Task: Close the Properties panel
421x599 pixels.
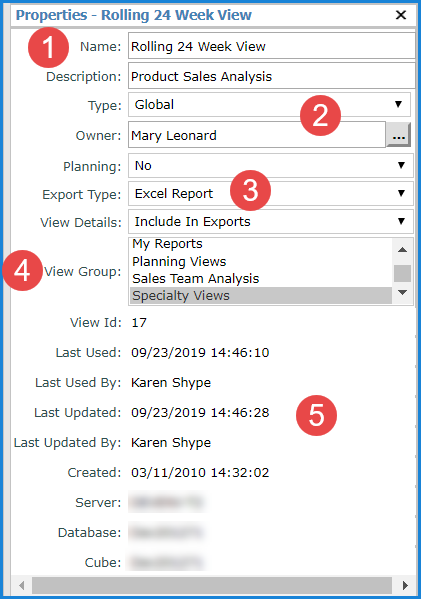Action: (401, 15)
